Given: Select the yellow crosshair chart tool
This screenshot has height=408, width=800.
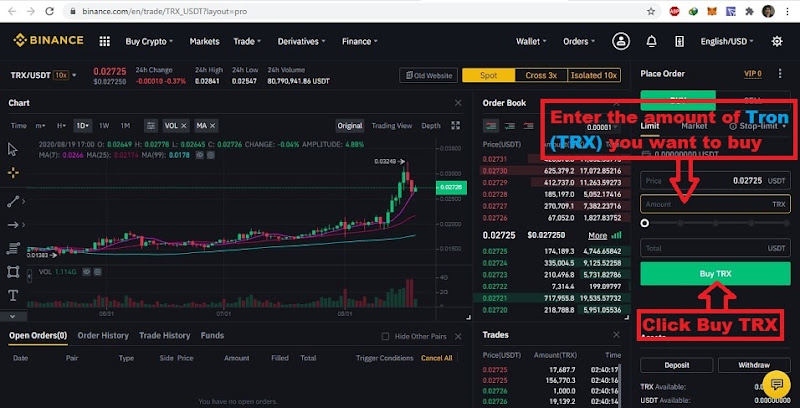Looking at the screenshot, I should [x=13, y=173].
